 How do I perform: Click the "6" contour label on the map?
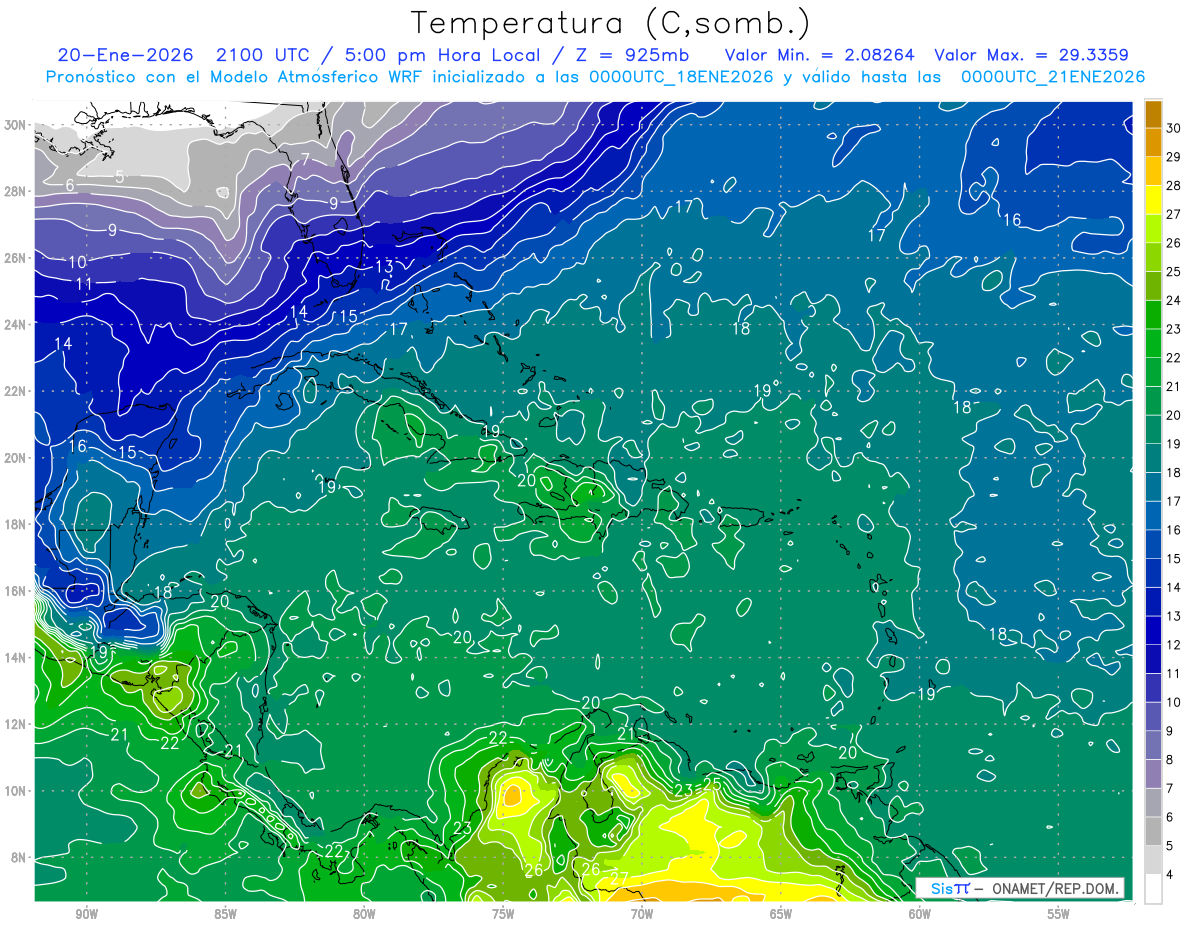(x=70, y=185)
